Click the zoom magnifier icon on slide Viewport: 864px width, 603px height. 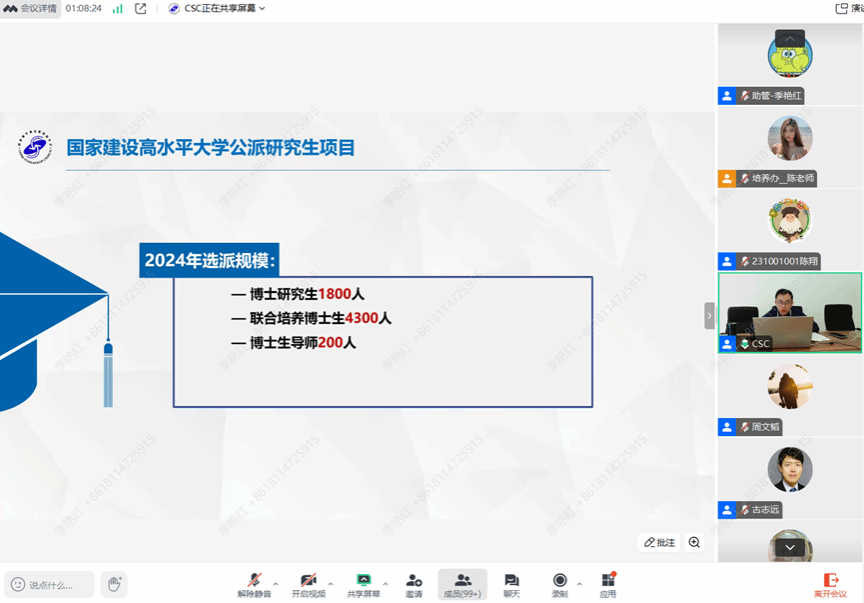694,542
